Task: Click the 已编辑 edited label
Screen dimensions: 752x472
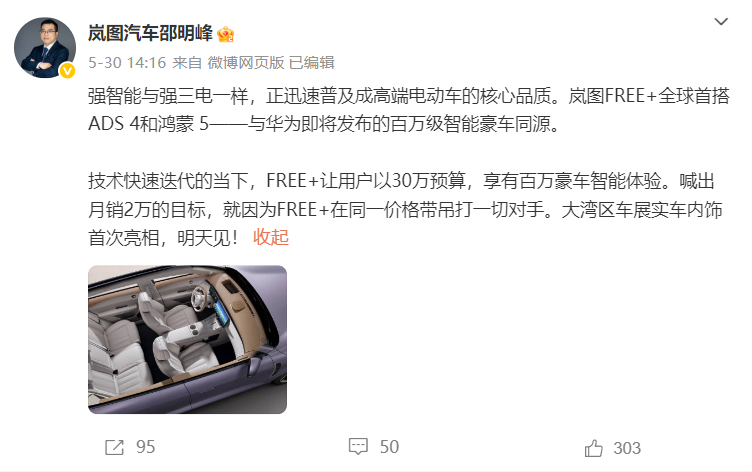Action: [312, 62]
